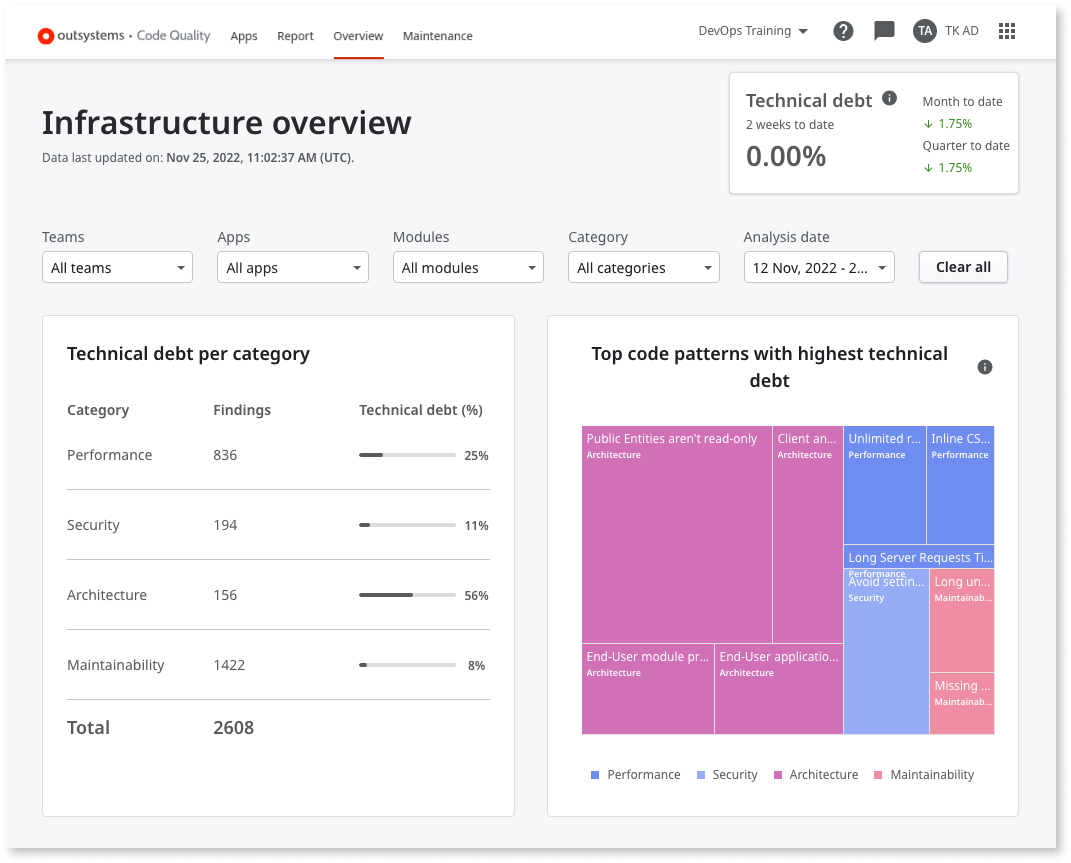The image size is (1071, 863).
Task: Click the Infrastructure overview heading
Action: (x=227, y=123)
